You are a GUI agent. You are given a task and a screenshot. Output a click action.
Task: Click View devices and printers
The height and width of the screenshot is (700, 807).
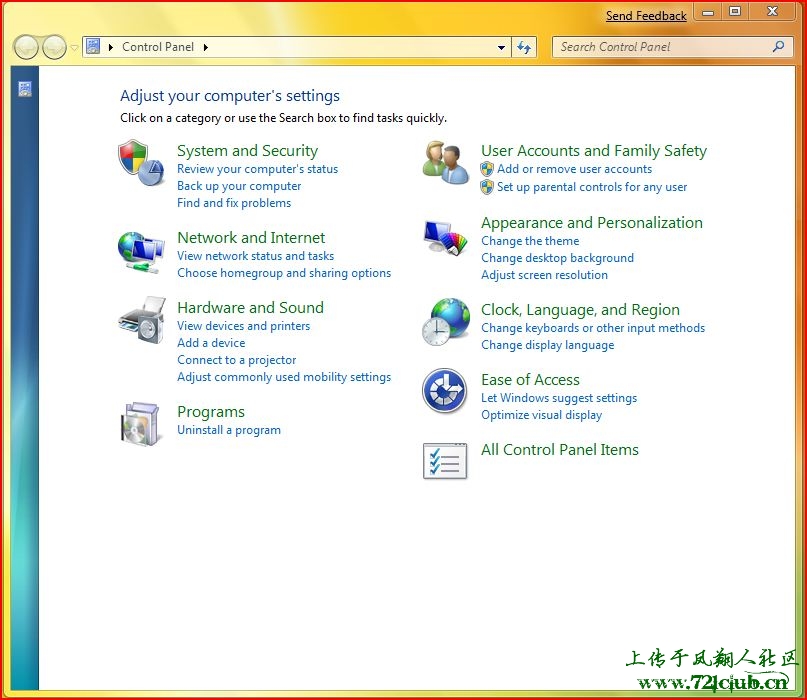click(x=243, y=326)
